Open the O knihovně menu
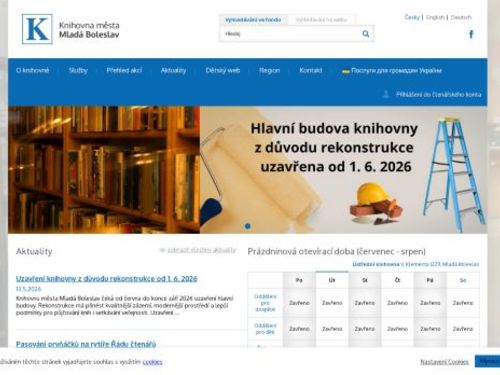Screen dimensions: 500x375 tap(33, 70)
